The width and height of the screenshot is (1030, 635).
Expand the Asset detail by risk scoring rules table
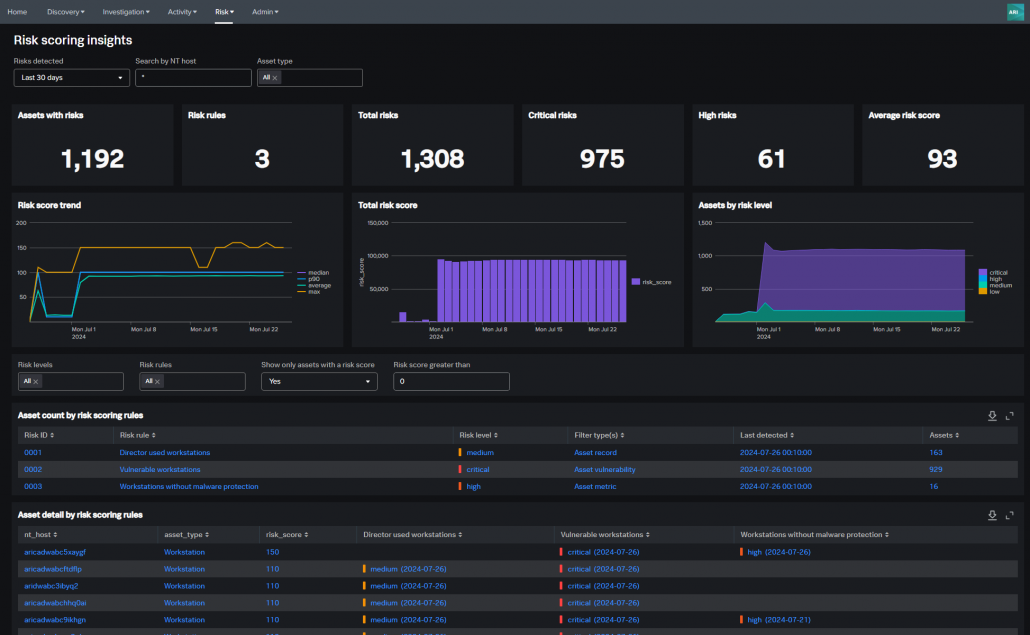pos(1009,514)
